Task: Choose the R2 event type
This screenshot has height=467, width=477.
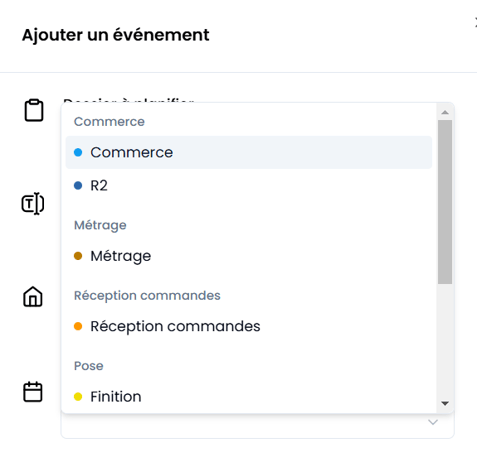Action: (249, 186)
